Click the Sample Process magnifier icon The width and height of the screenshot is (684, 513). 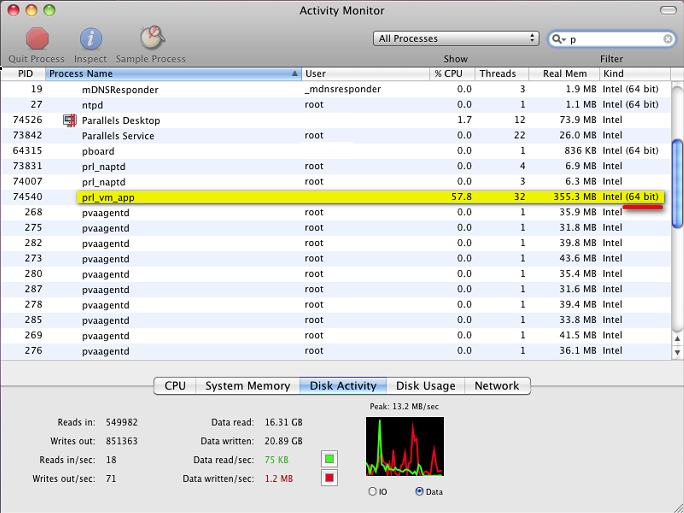152,38
